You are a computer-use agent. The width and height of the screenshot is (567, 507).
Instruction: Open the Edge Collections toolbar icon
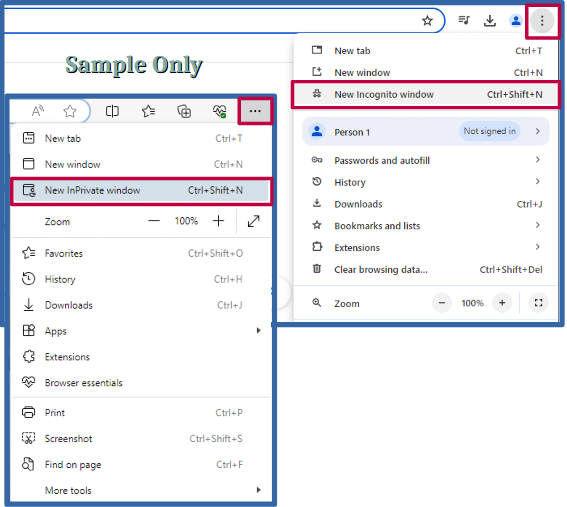pyautogui.click(x=184, y=111)
